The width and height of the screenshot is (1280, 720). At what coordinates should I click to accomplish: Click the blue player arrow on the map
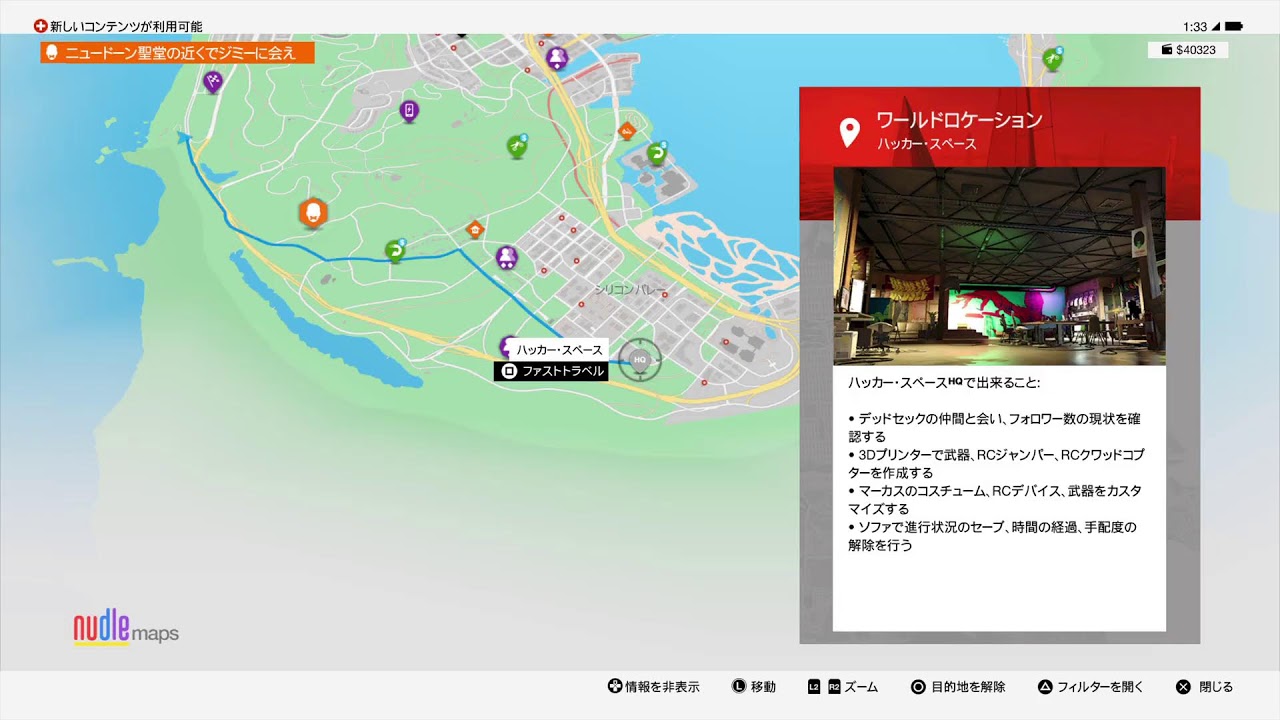185,139
